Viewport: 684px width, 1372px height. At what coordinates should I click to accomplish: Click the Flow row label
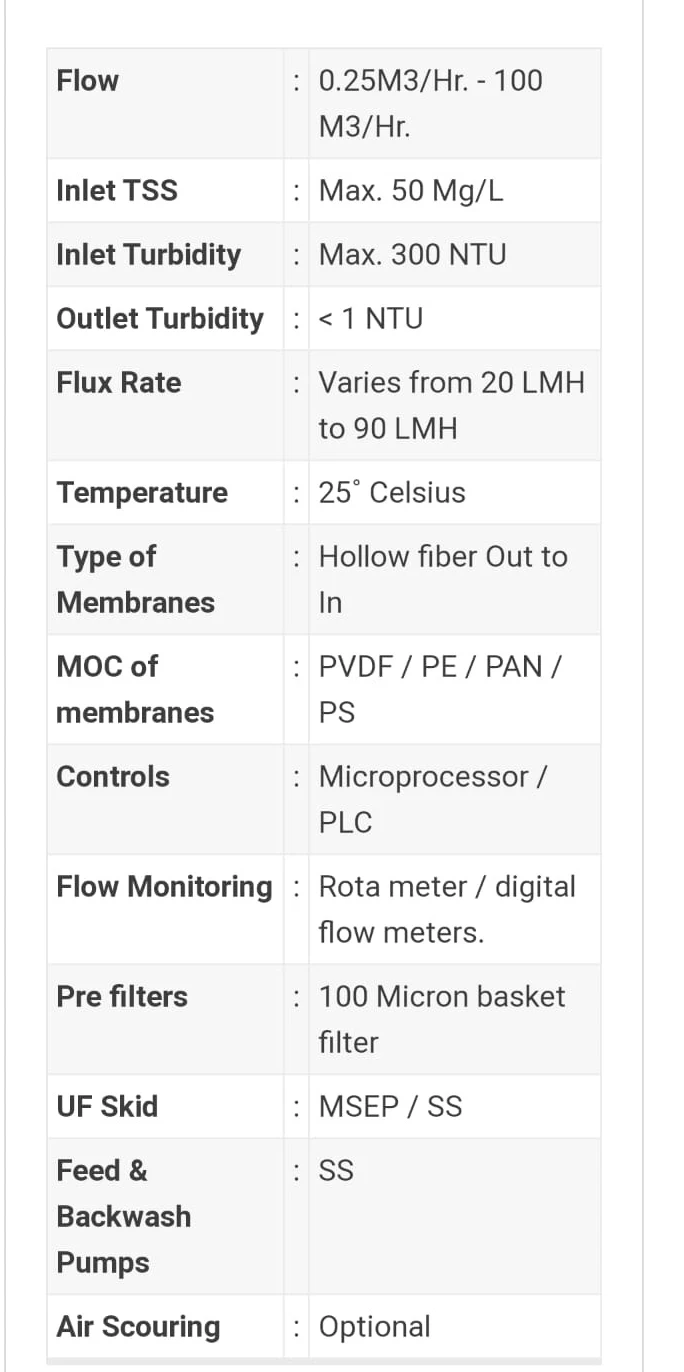pos(88,81)
